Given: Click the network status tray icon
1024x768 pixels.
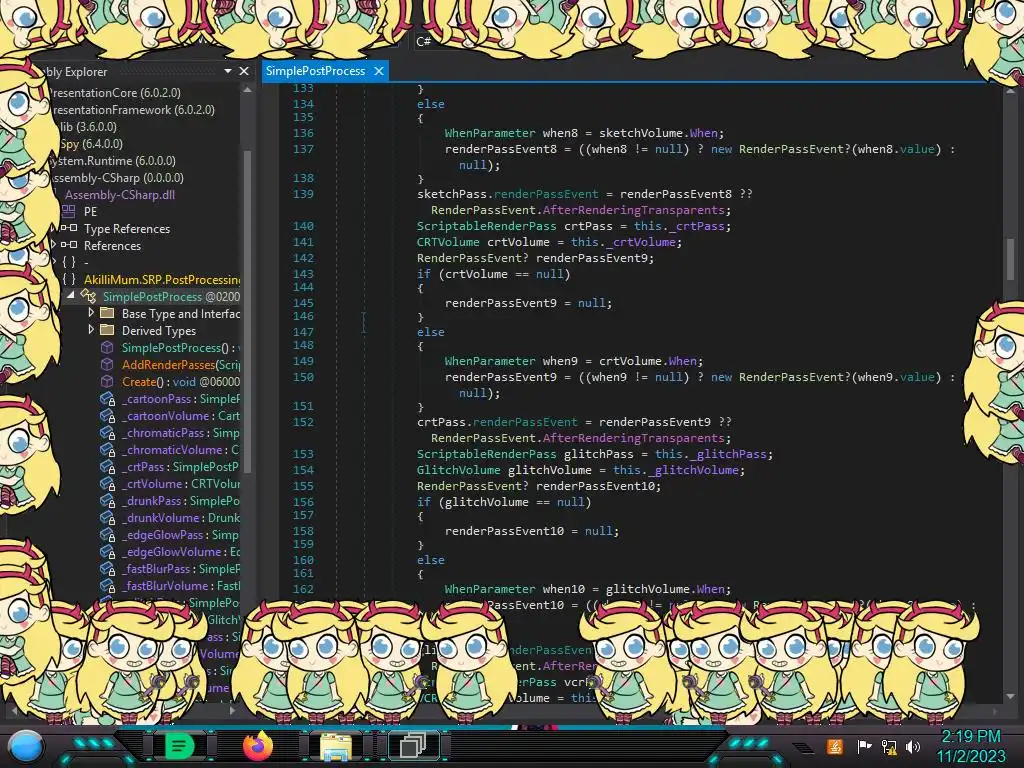Looking at the screenshot, I should point(888,746).
